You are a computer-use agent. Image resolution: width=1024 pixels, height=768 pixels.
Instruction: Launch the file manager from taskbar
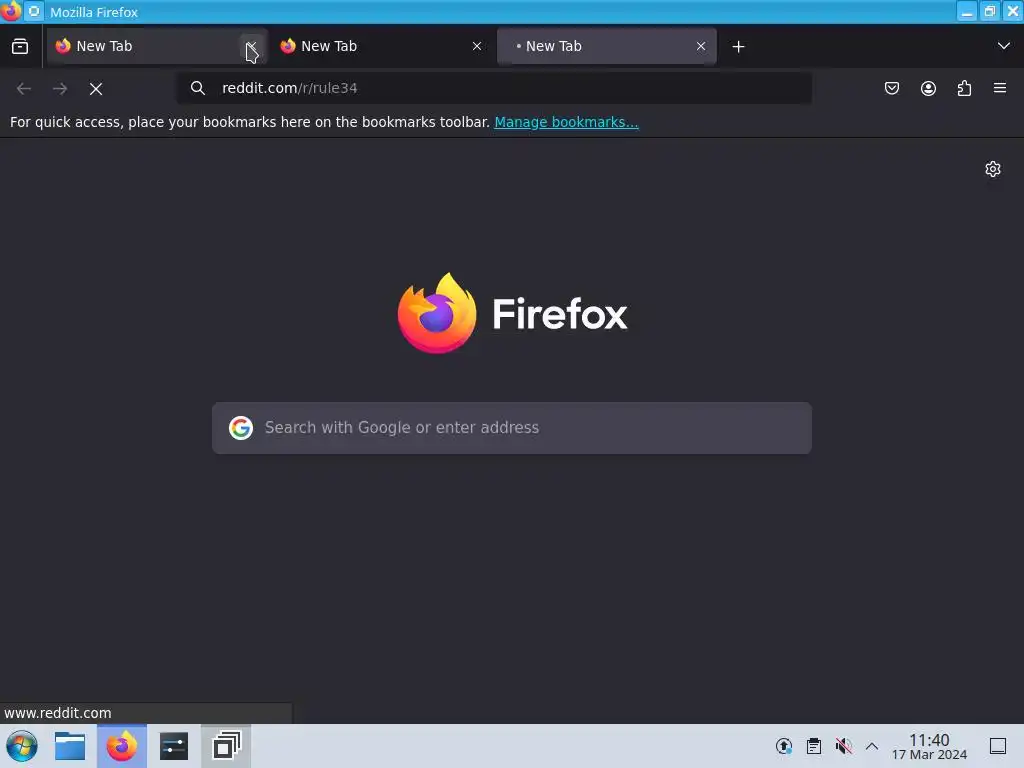70,746
